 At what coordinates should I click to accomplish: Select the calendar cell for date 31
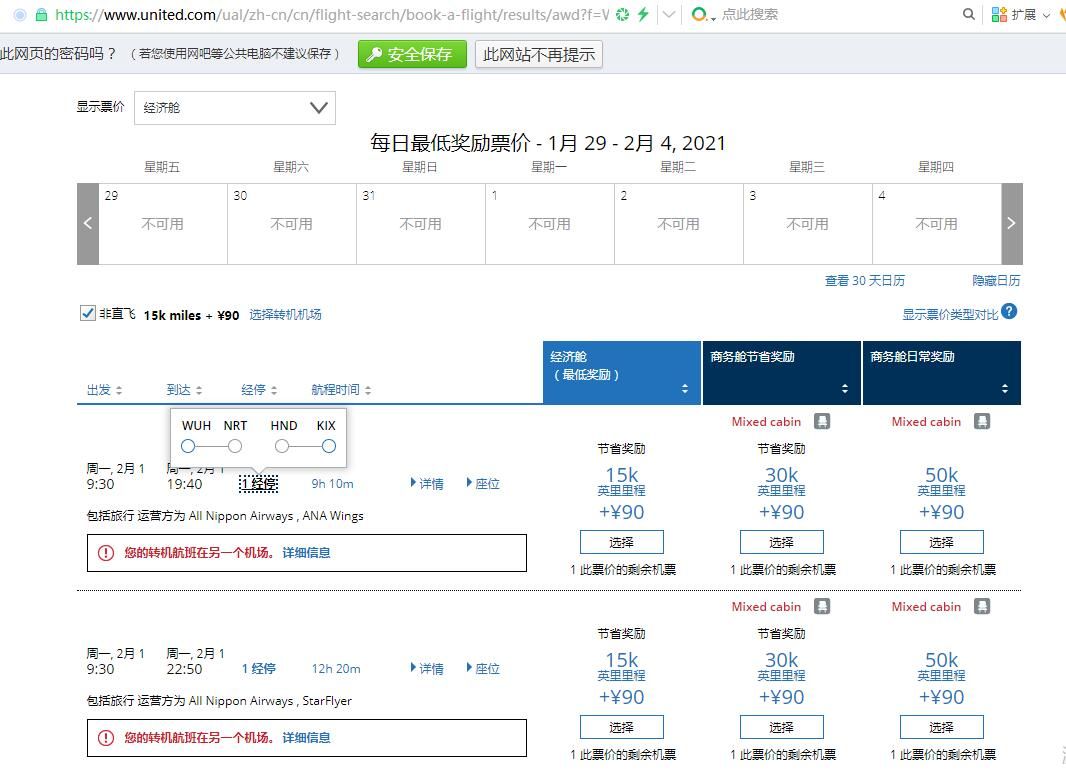click(421, 223)
